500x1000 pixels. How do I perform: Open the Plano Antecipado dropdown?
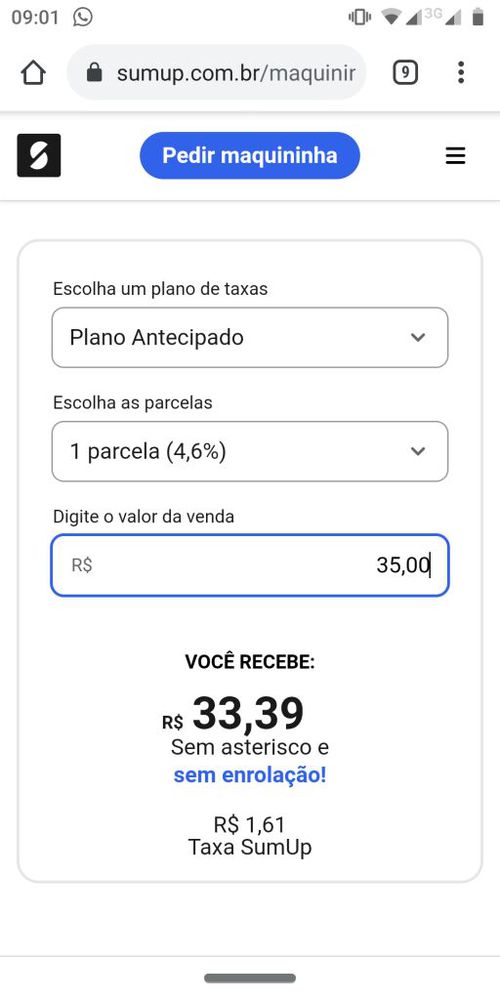[250, 337]
